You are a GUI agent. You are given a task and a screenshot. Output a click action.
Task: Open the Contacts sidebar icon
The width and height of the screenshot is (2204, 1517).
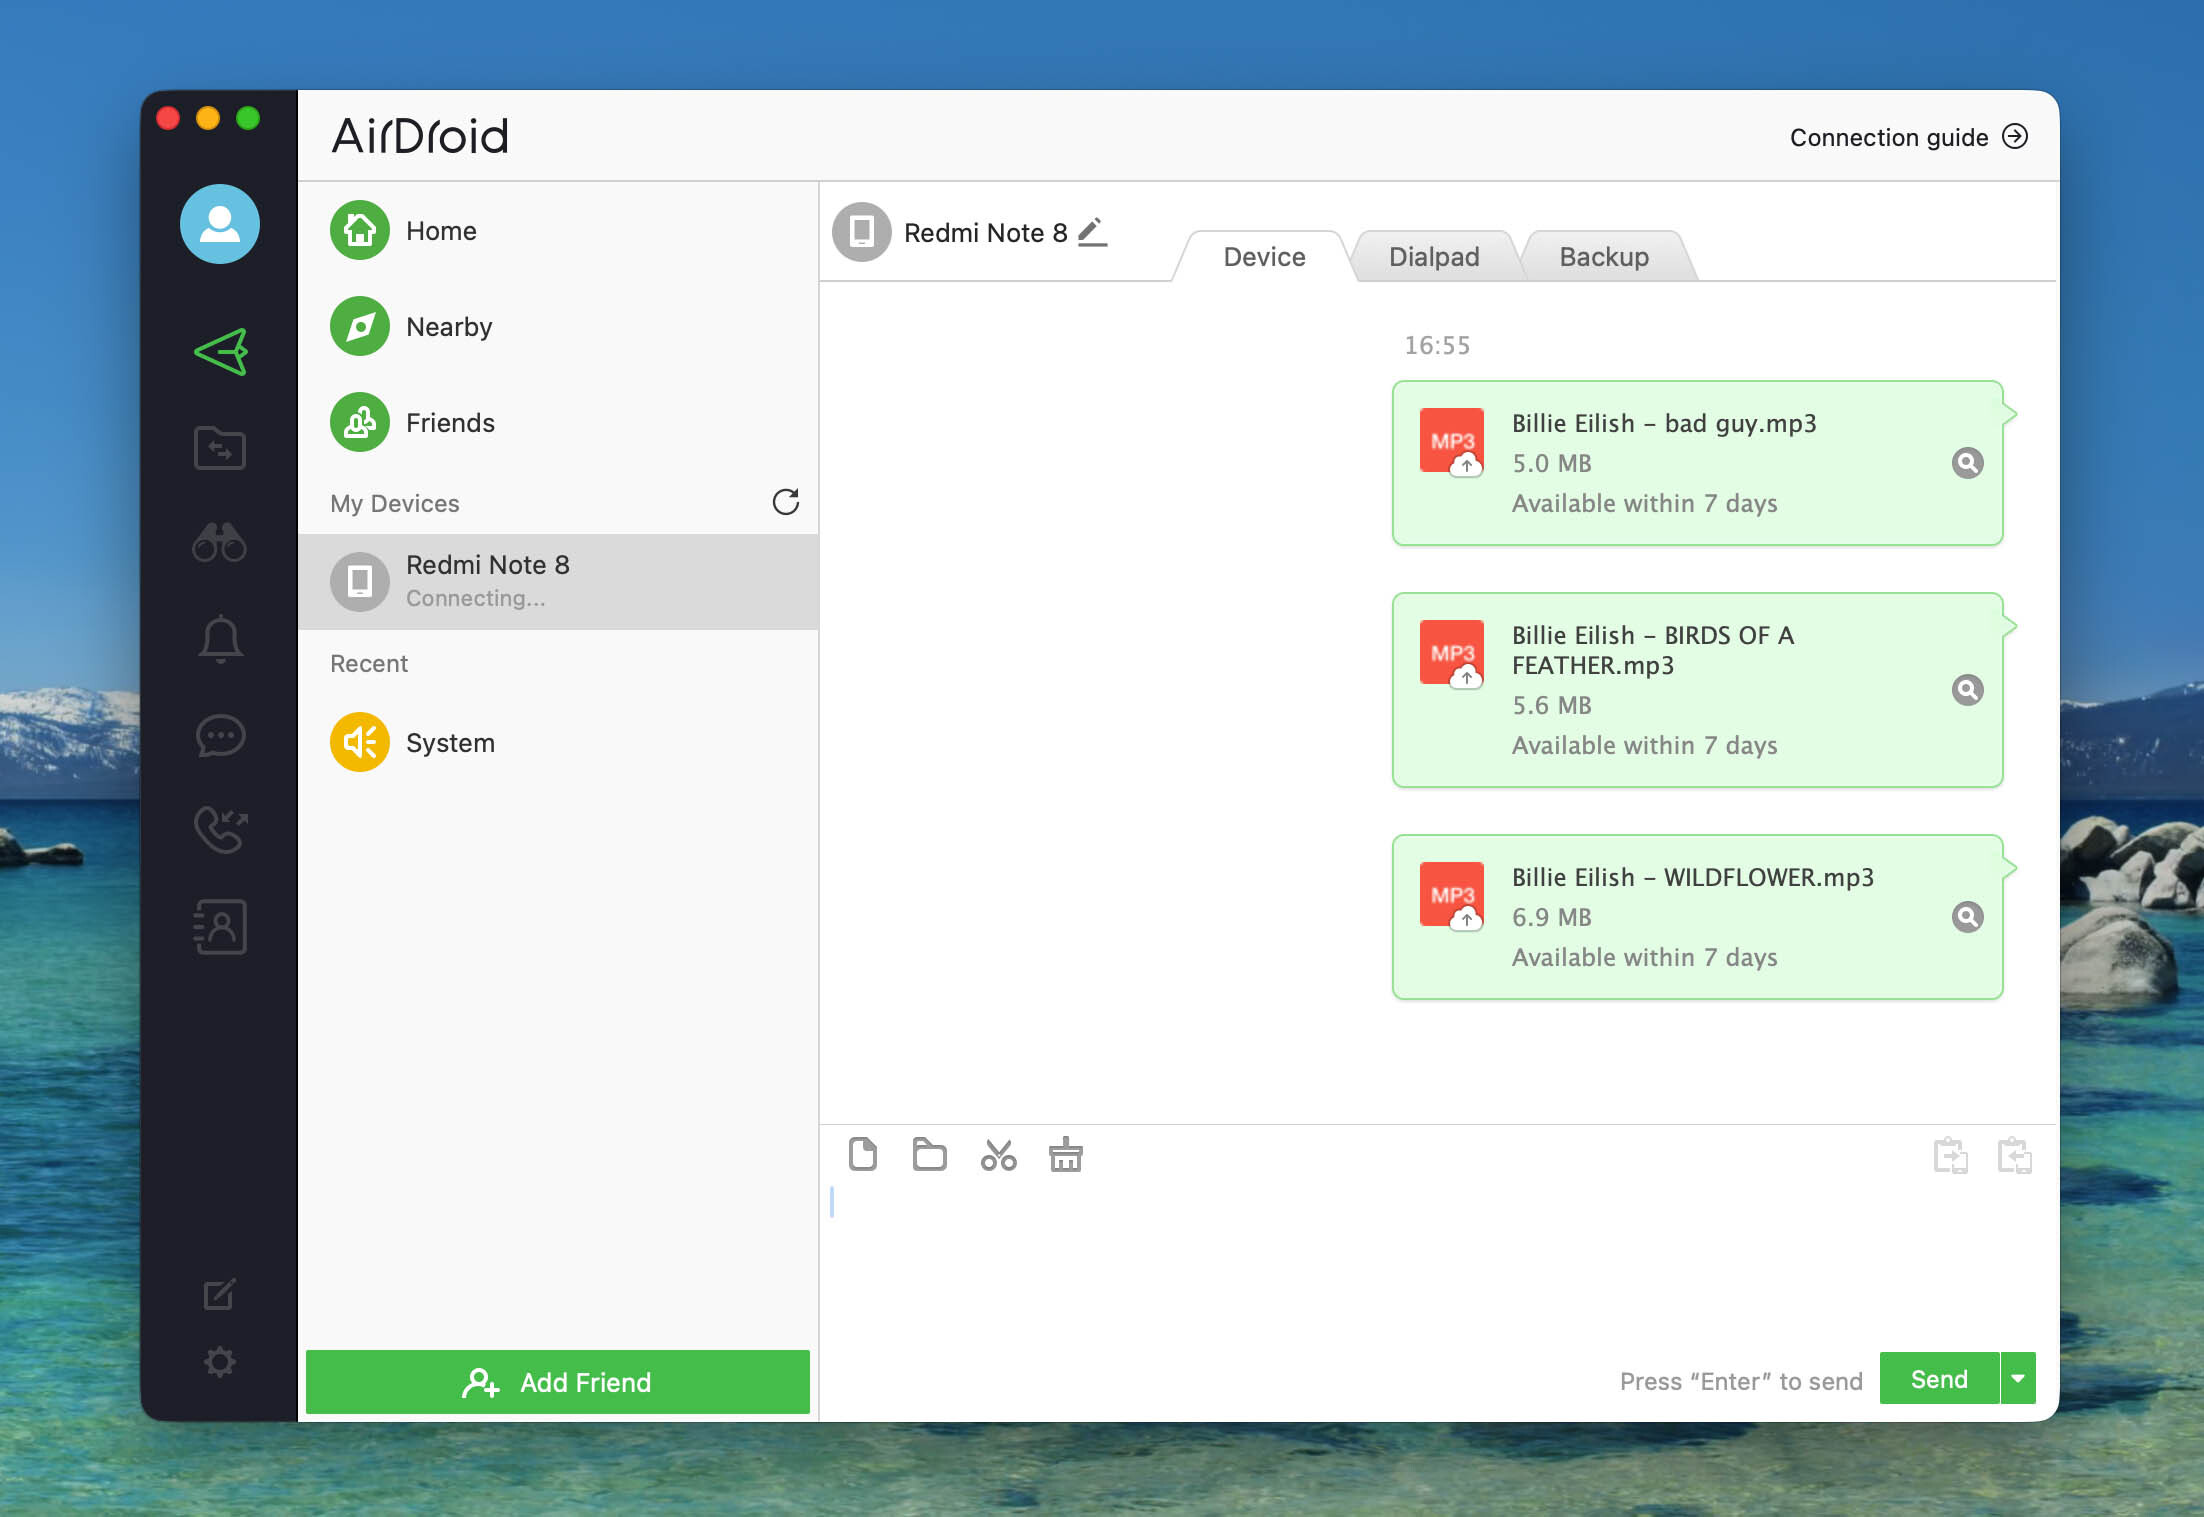pyautogui.click(x=220, y=926)
